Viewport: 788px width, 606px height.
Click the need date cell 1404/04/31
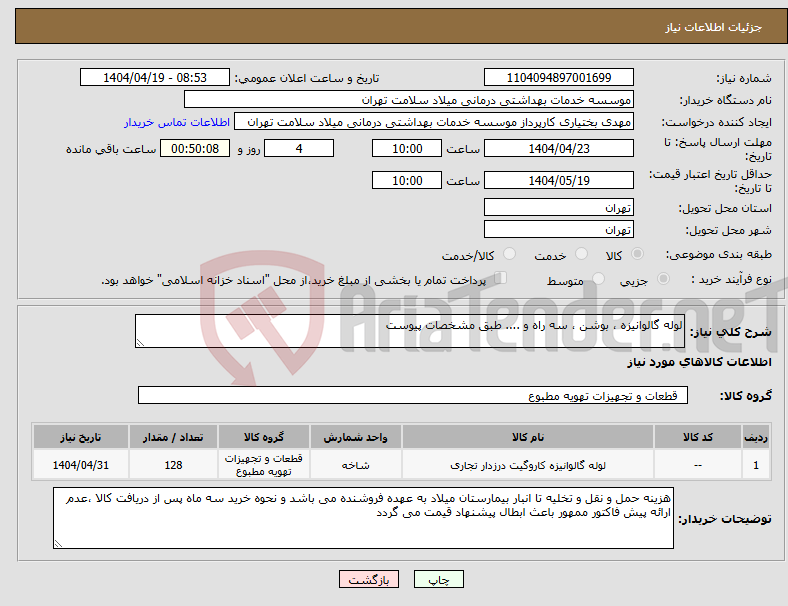coord(81,465)
